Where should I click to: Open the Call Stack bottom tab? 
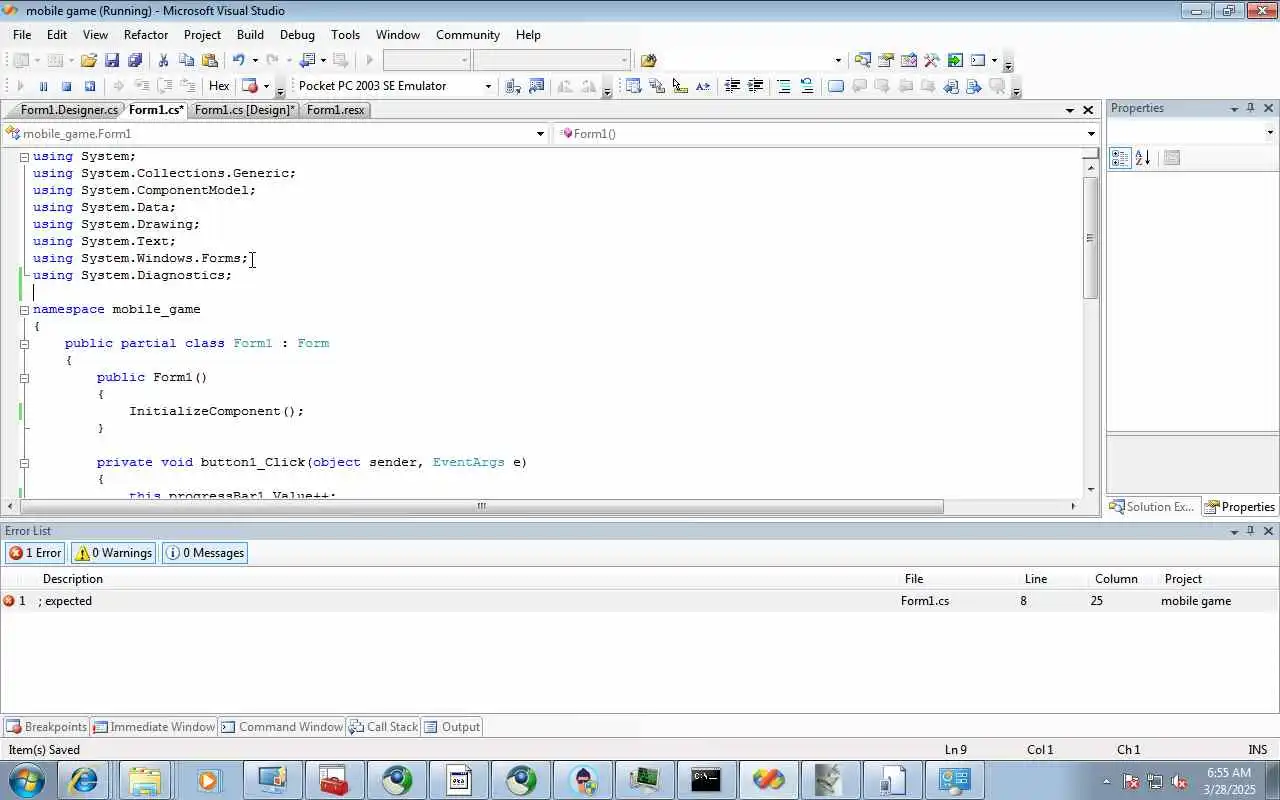pyautogui.click(x=383, y=727)
